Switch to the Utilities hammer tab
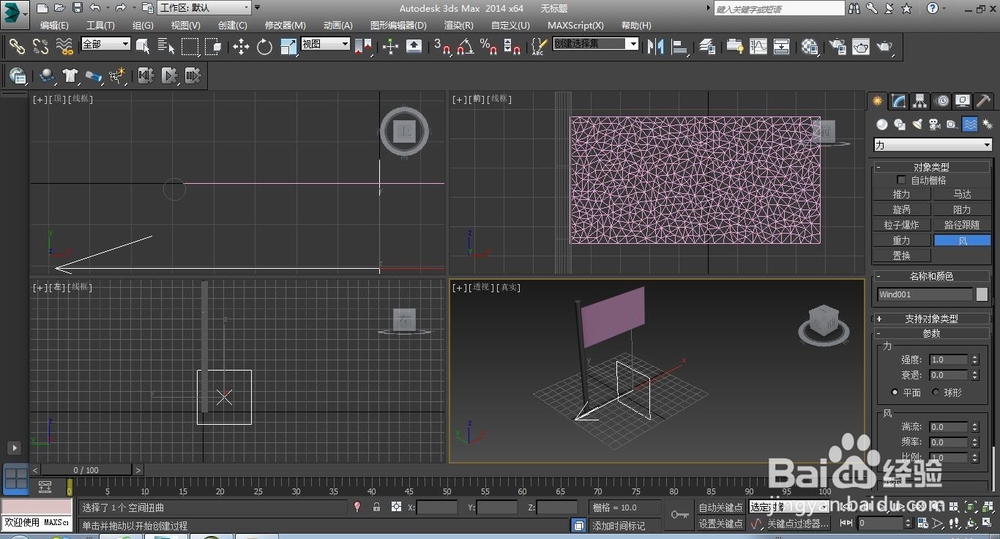This screenshot has width=1000, height=539. pos(983,101)
